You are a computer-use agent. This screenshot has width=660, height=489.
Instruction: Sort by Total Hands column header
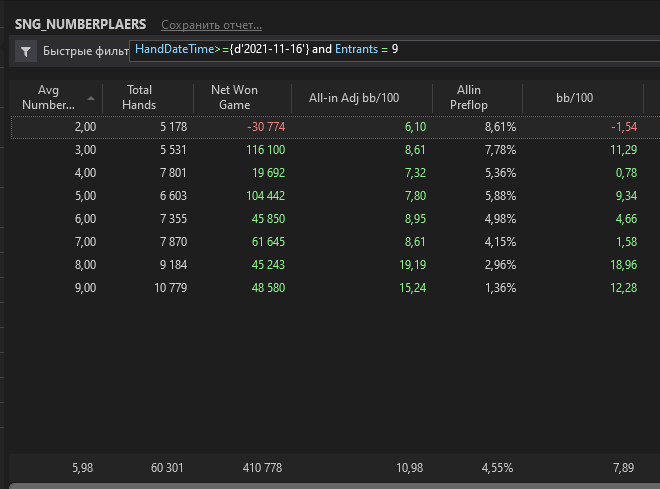tap(139, 98)
